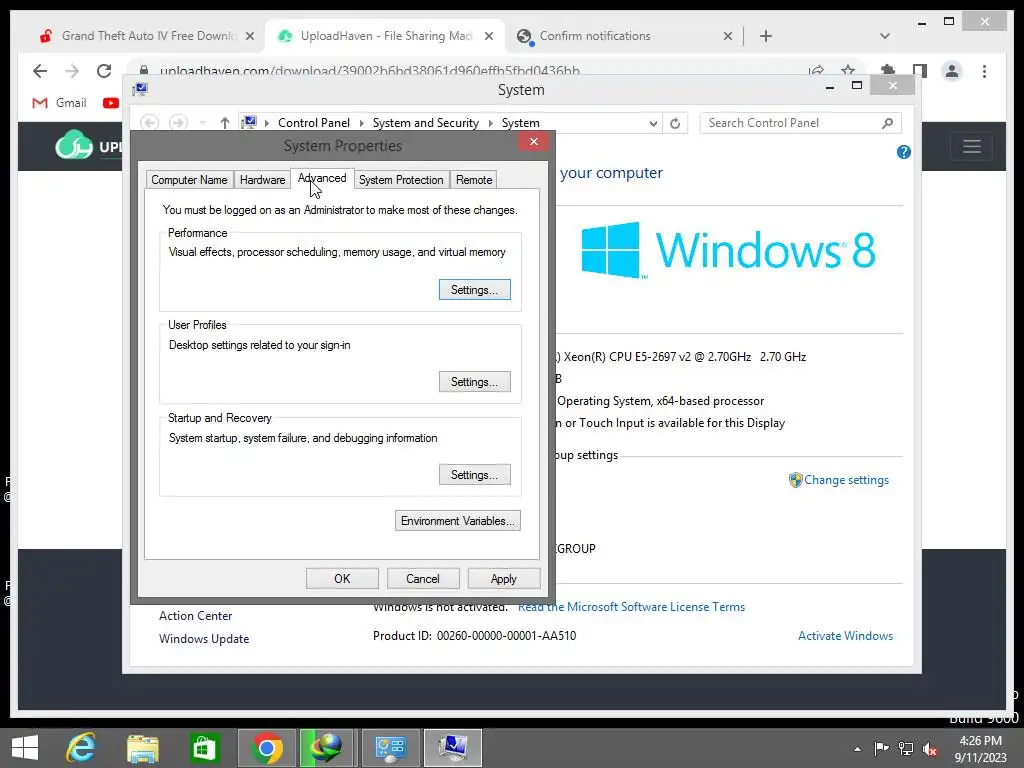Screen dimensions: 1024x768
Task: Close the UploadHaven browser tab
Action: pos(488,36)
